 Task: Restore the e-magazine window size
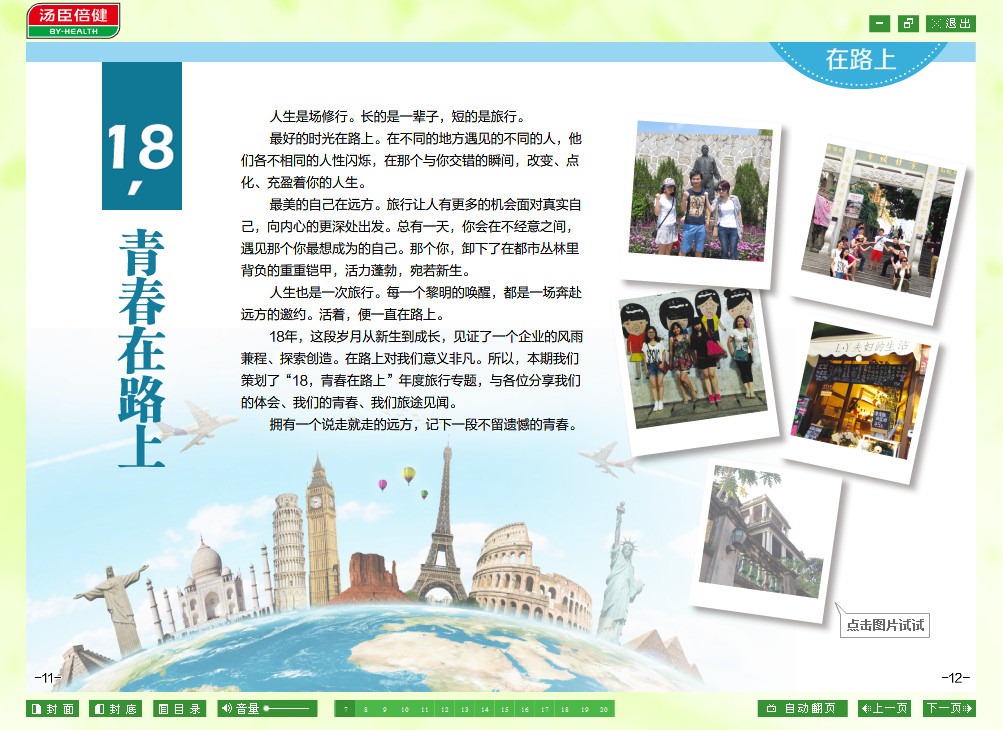pos(908,24)
